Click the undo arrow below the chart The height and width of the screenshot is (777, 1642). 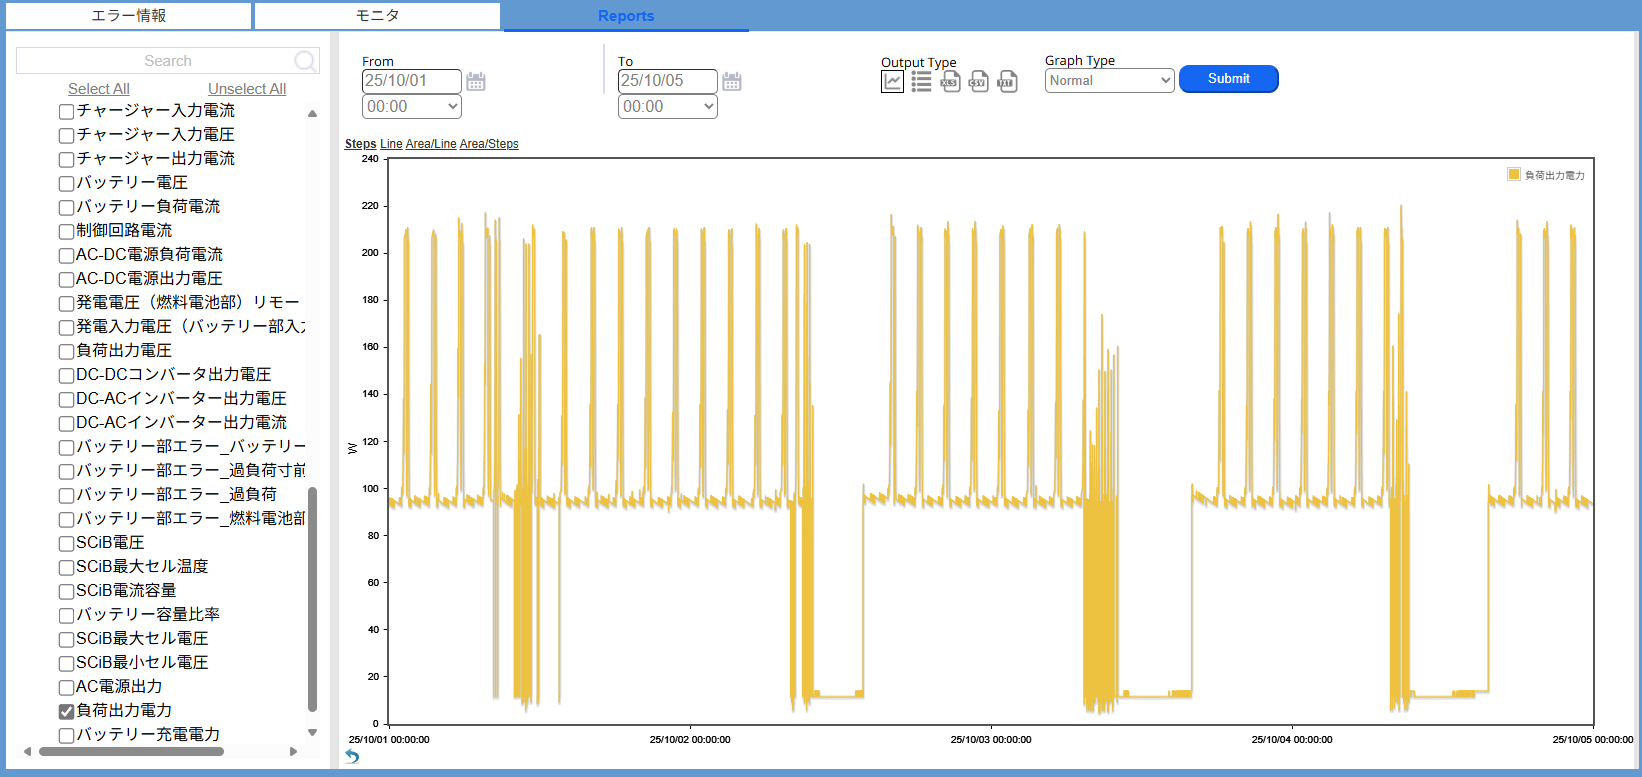click(x=352, y=756)
